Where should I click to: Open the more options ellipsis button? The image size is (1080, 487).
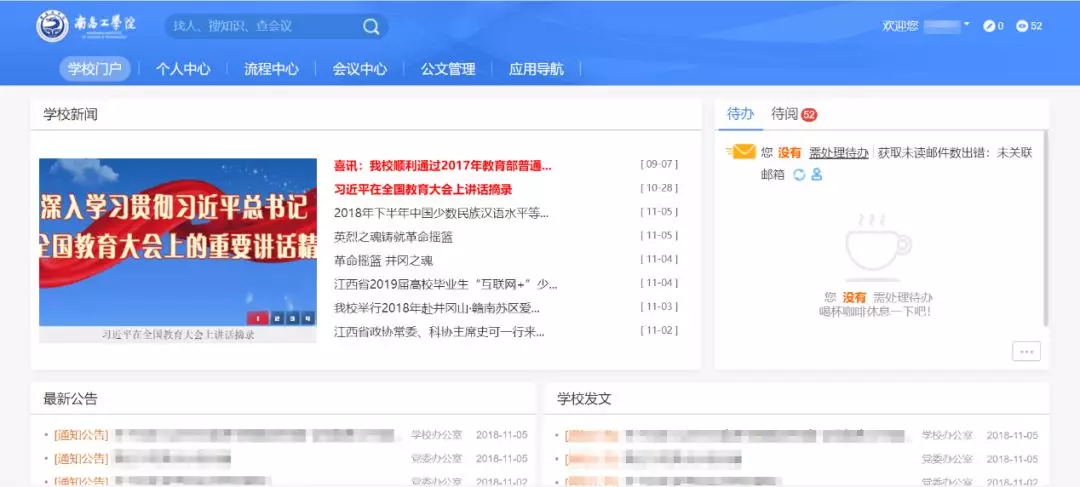tap(1026, 351)
